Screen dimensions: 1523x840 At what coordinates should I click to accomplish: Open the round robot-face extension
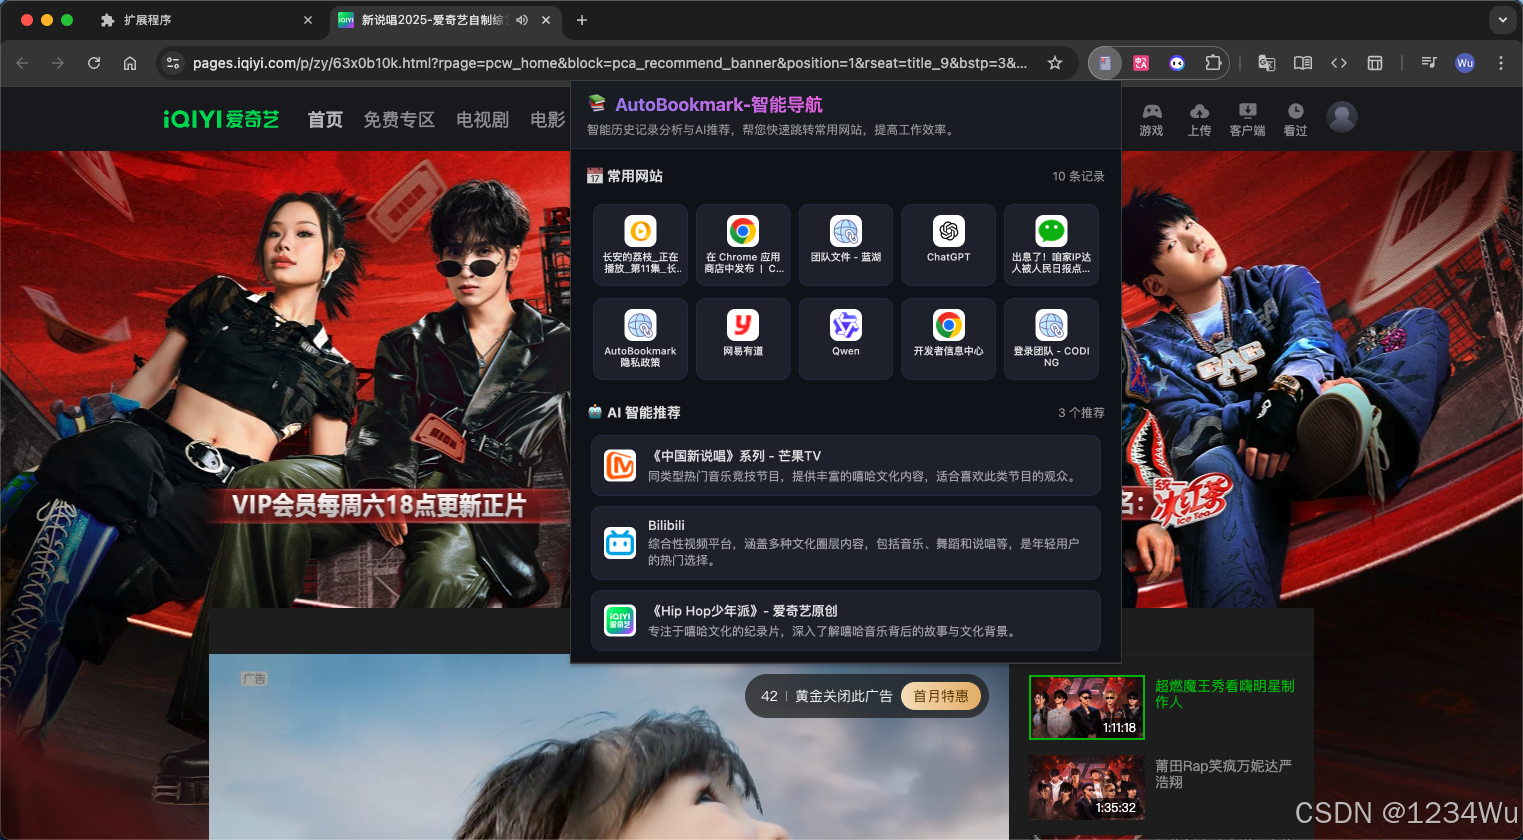coord(1177,63)
